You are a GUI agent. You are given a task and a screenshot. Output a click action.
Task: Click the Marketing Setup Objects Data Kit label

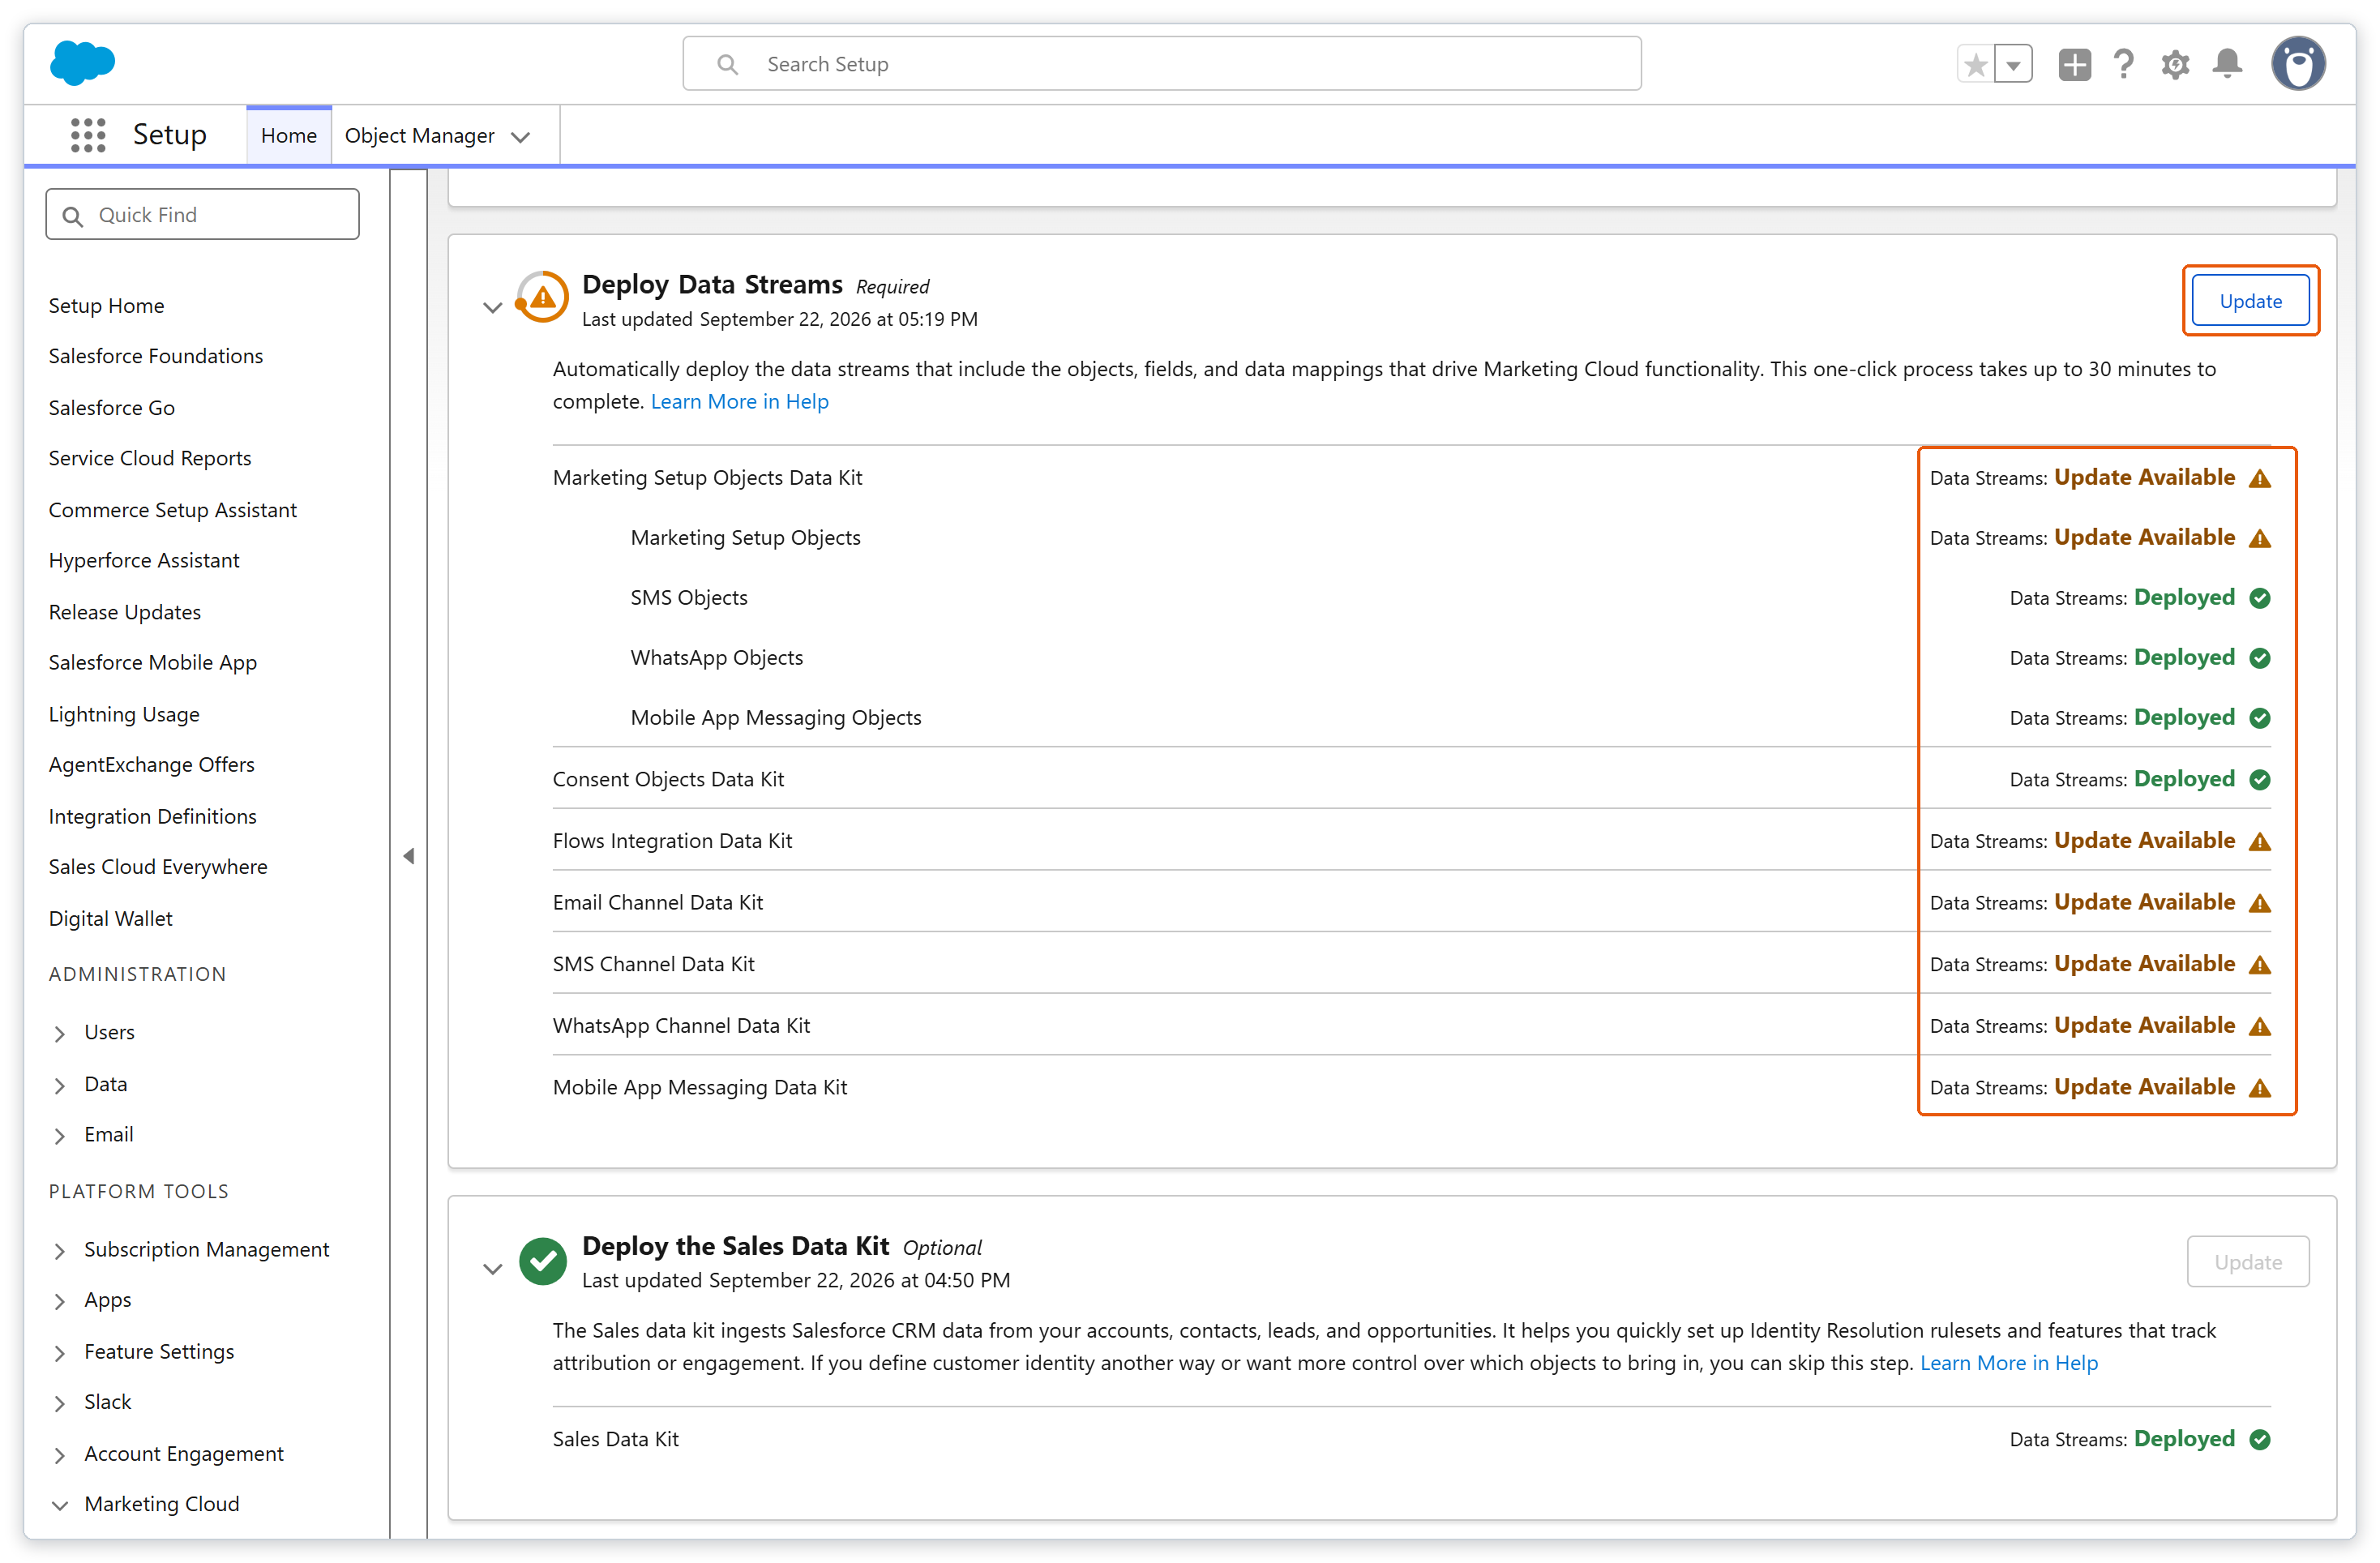[707, 477]
